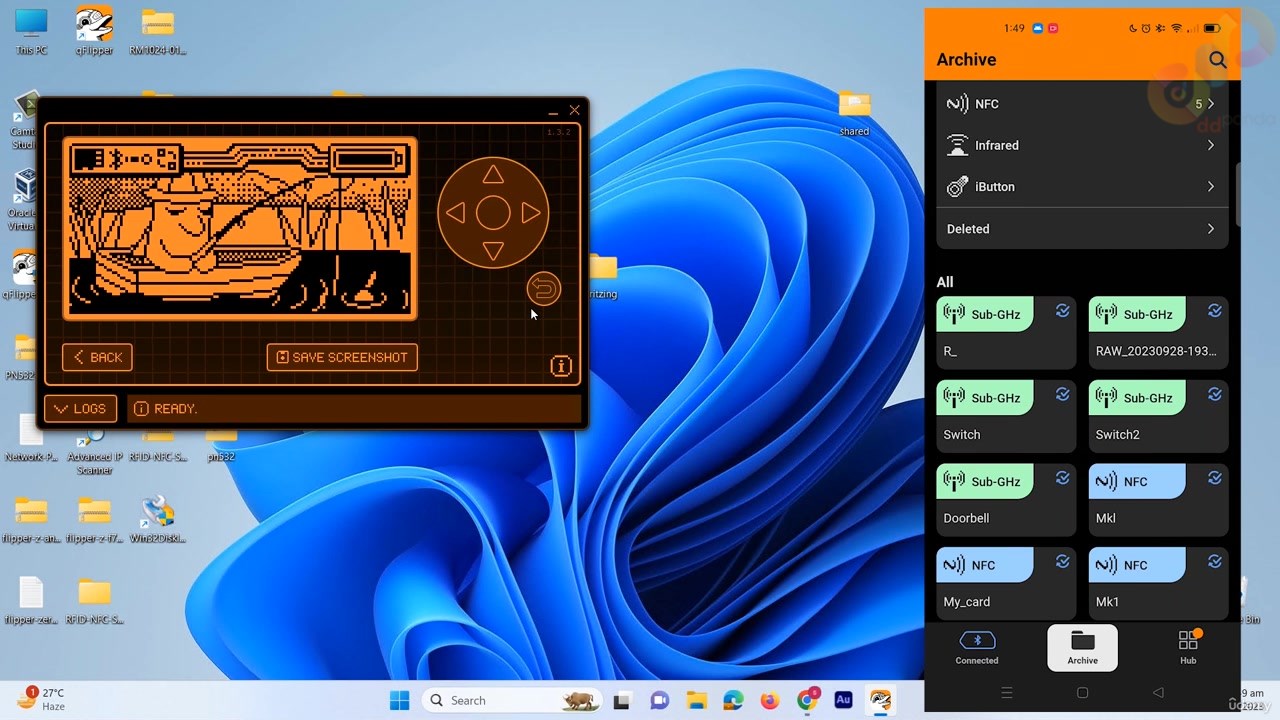Switch to the Hub tab
Image resolution: width=1280 pixels, height=720 pixels.
click(1188, 647)
